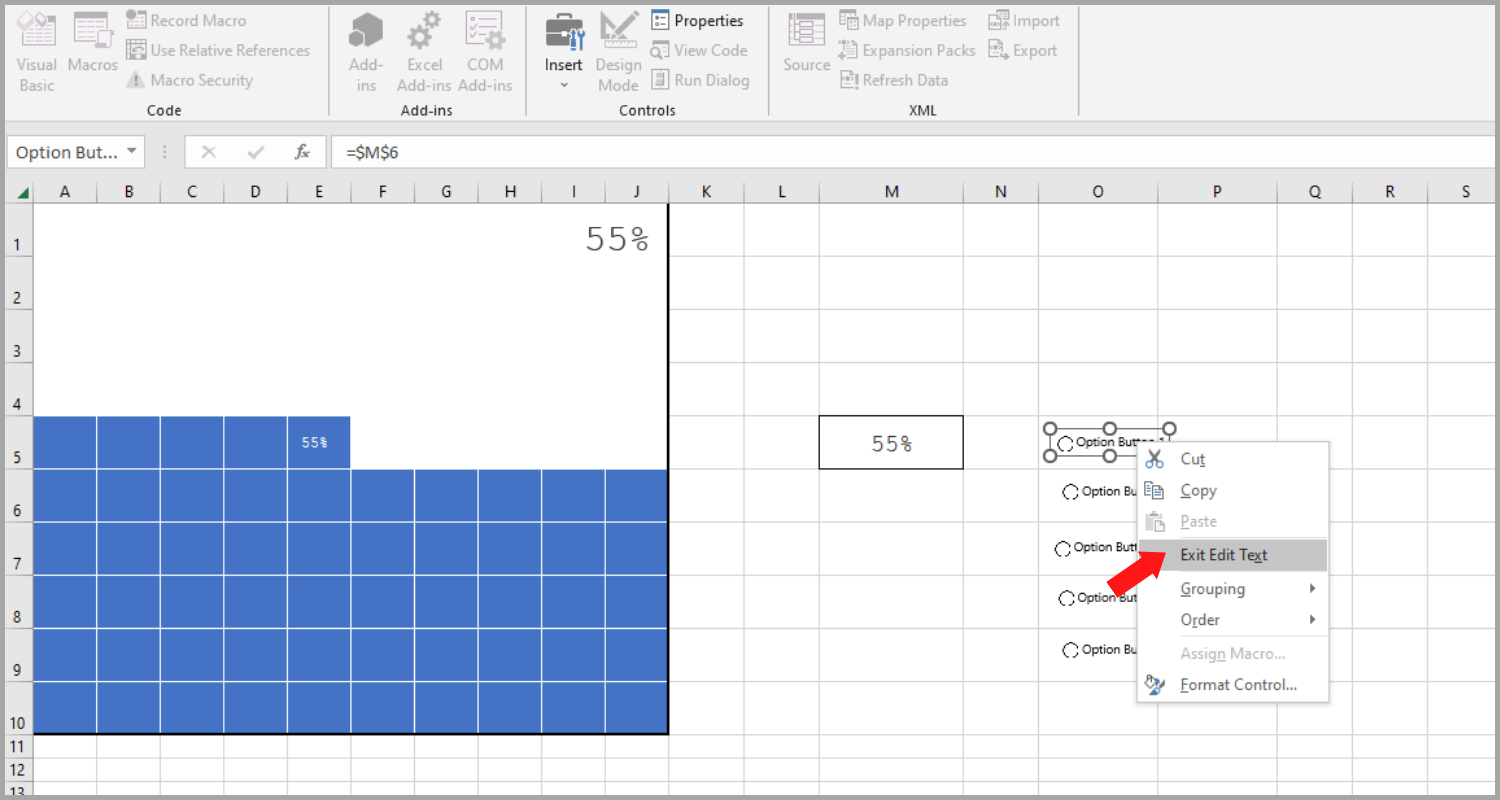The width and height of the screenshot is (1500, 800).
Task: Select Format Control from context menu
Action: [x=1237, y=685]
